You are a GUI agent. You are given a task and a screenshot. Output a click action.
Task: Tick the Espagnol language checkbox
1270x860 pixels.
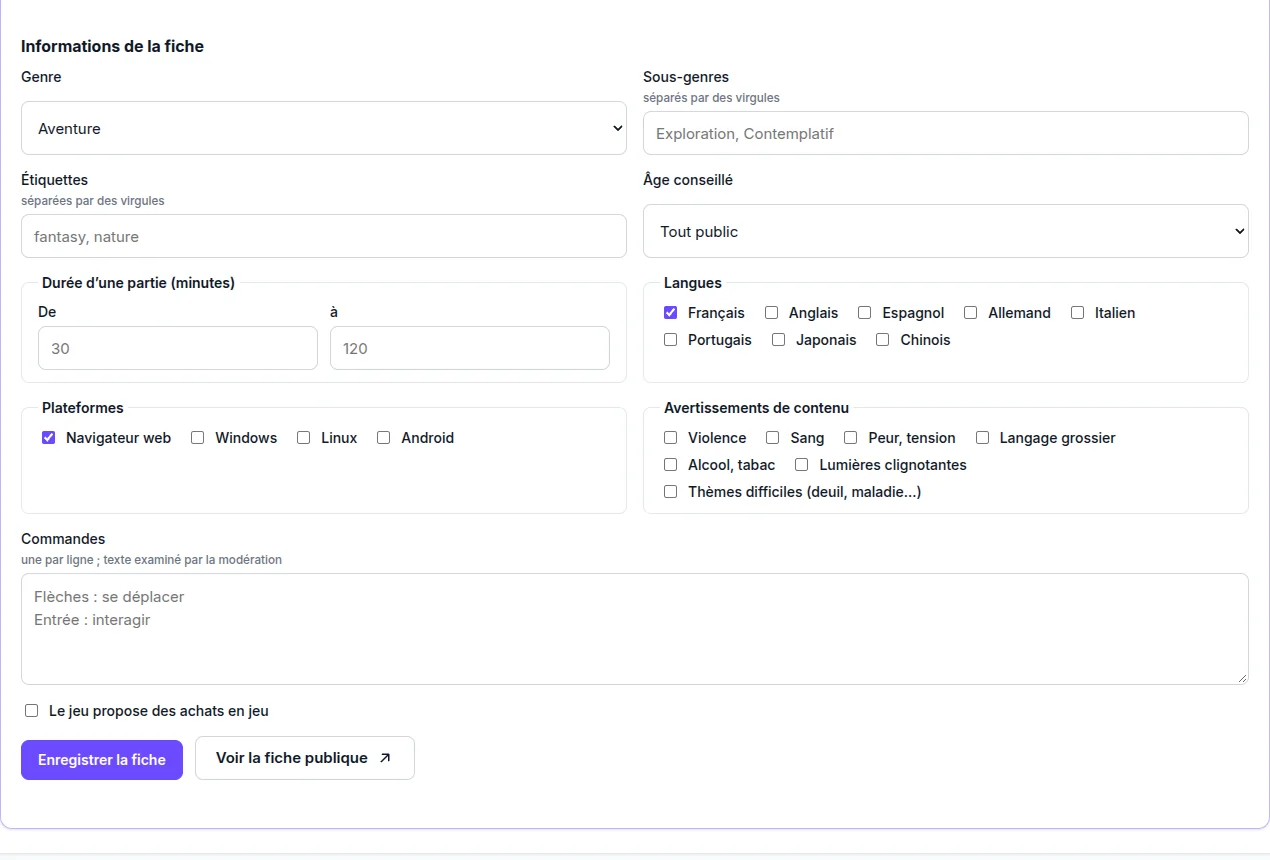tap(865, 313)
